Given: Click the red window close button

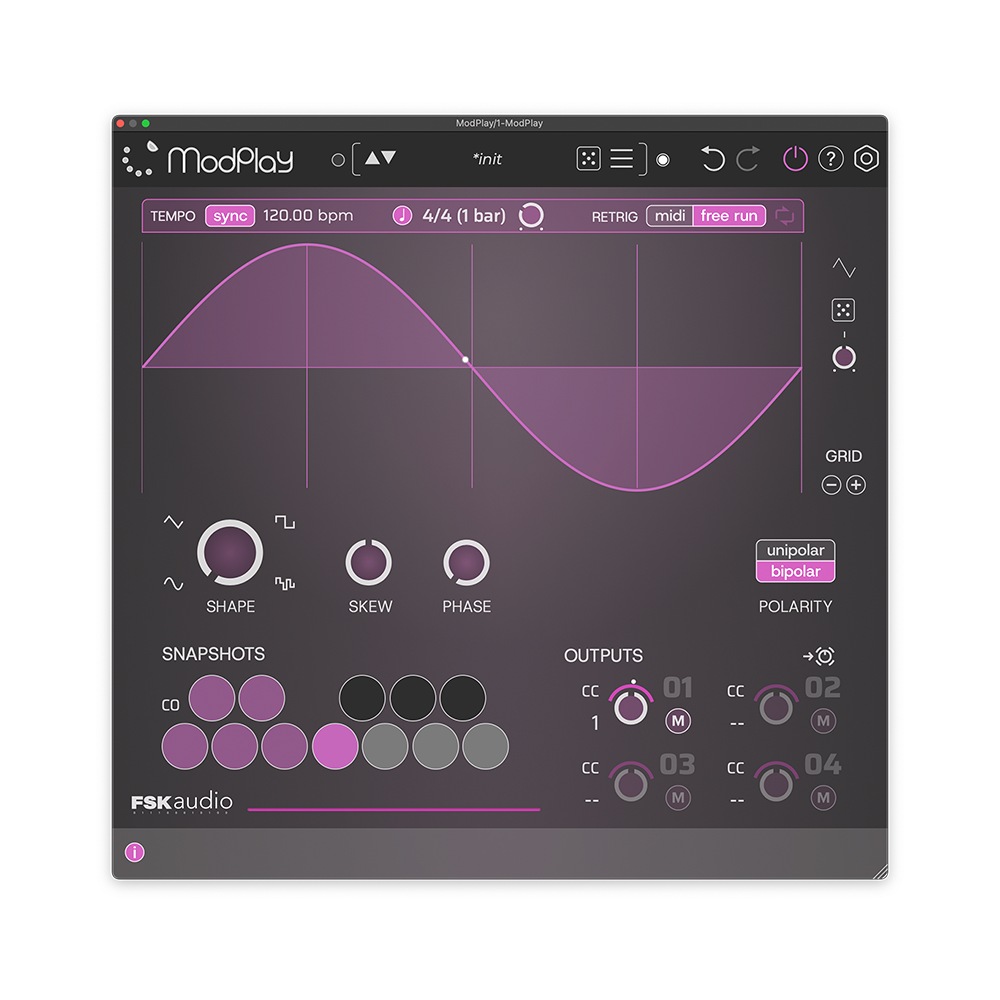Looking at the screenshot, I should (x=120, y=123).
